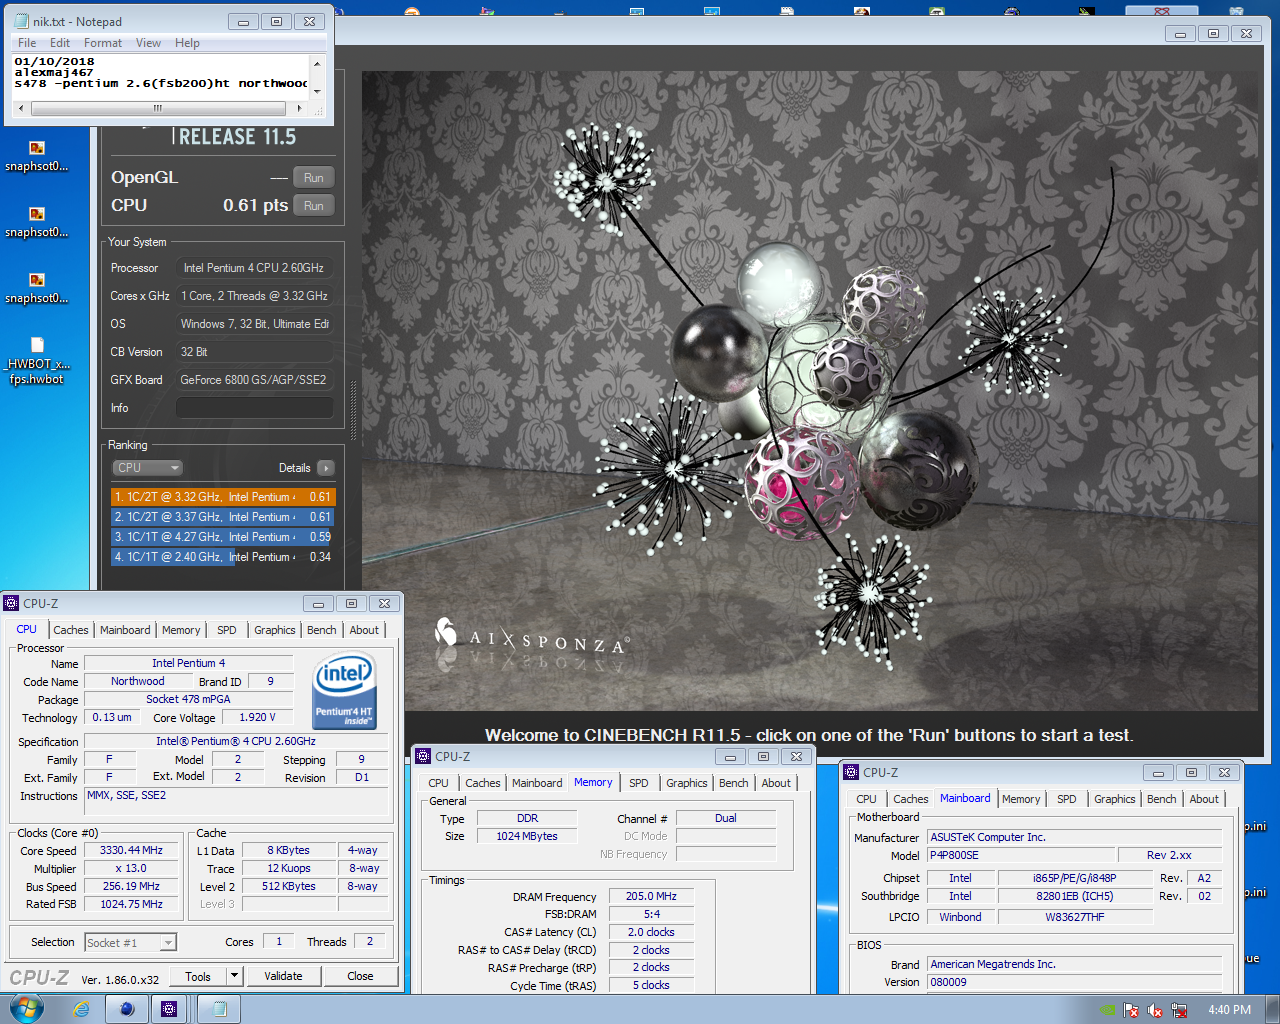Select the _HWBOT_x fps.hwbot desktop file

coord(37,362)
